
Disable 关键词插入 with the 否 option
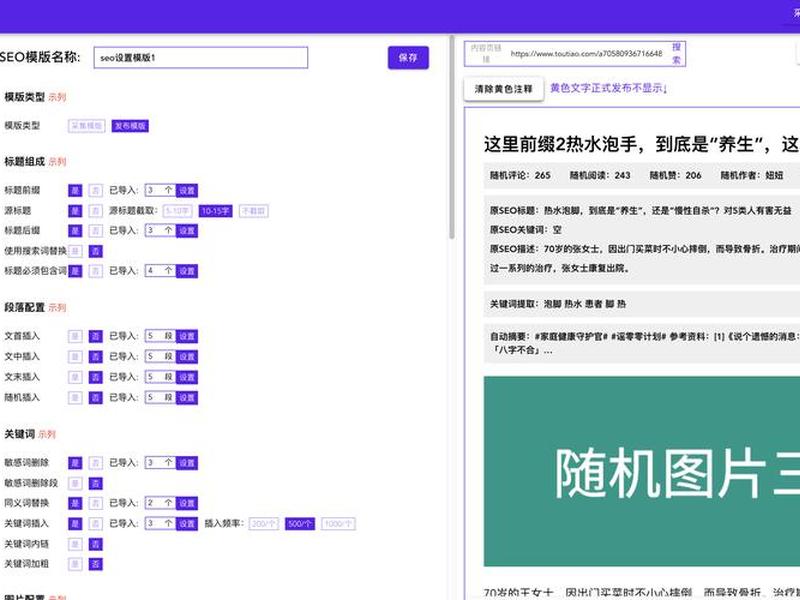point(95,523)
